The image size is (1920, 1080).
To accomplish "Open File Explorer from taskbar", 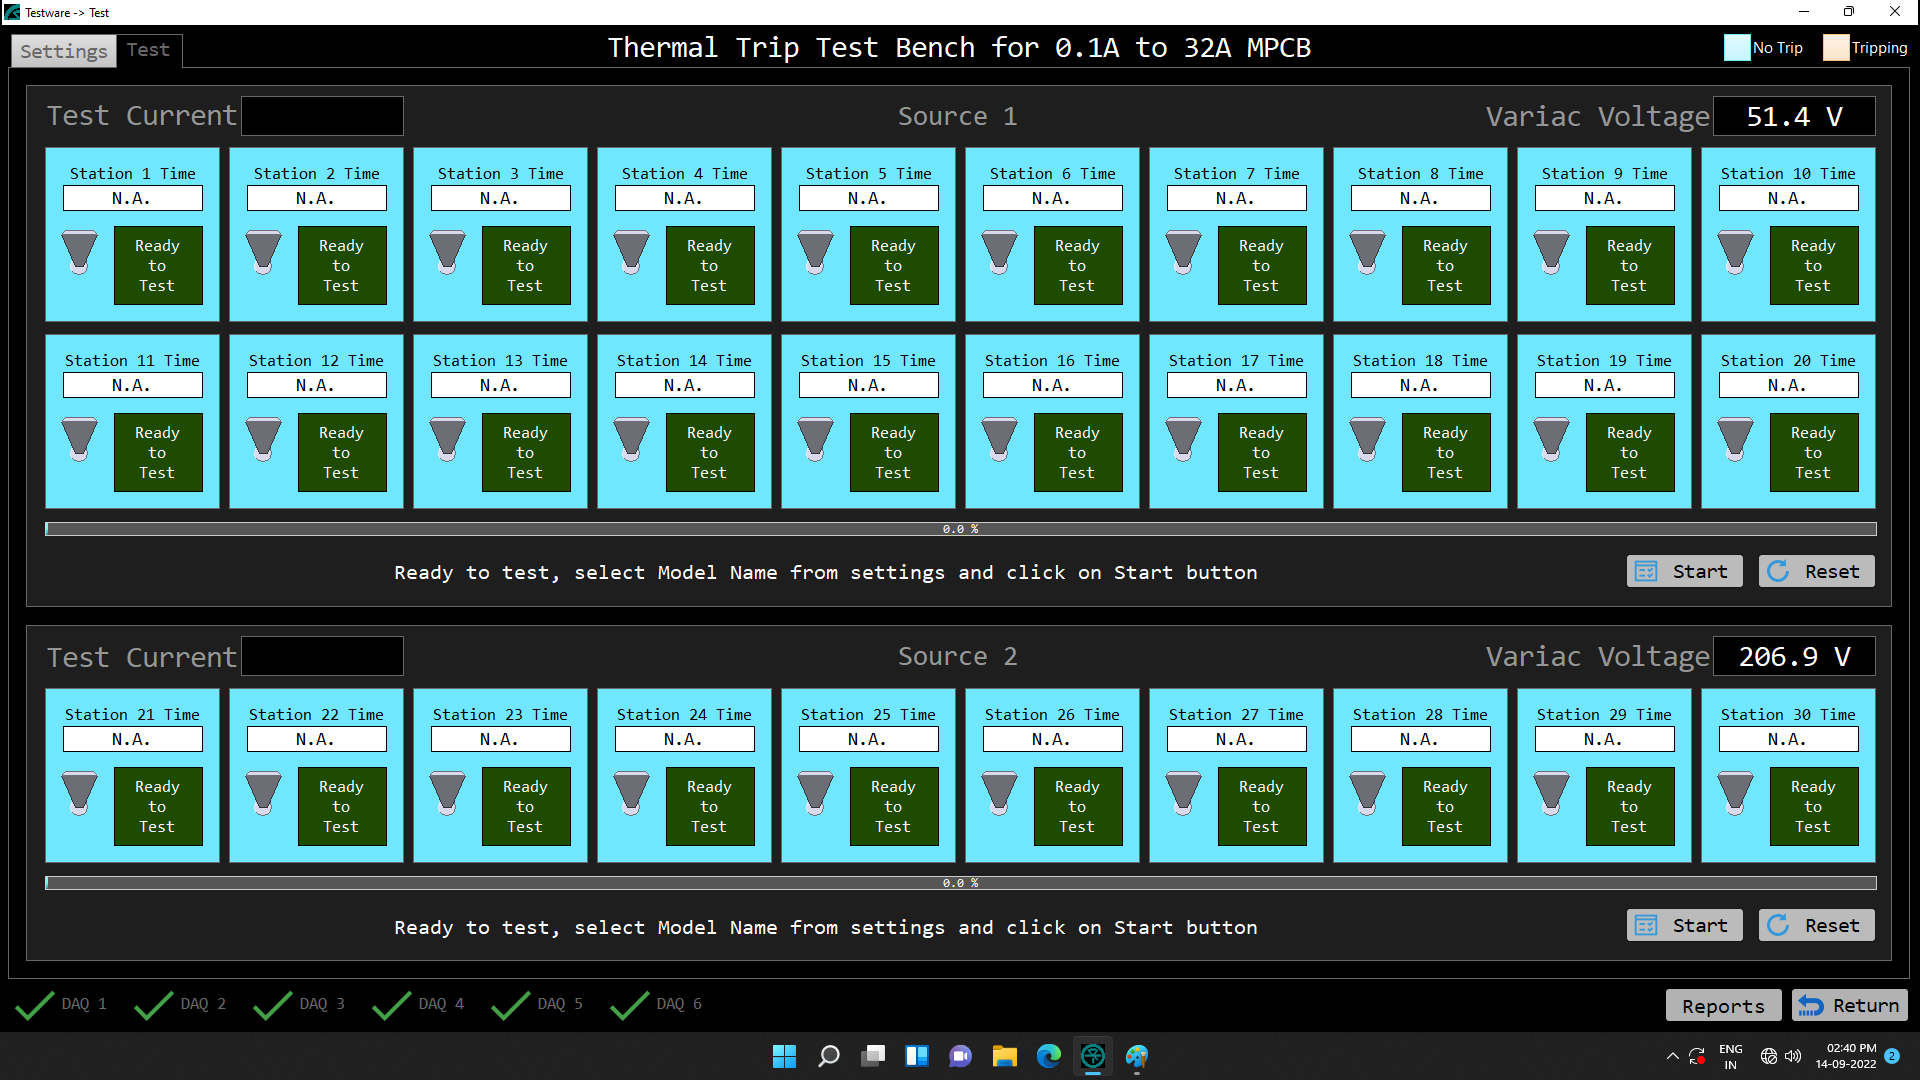I will click(1004, 1056).
